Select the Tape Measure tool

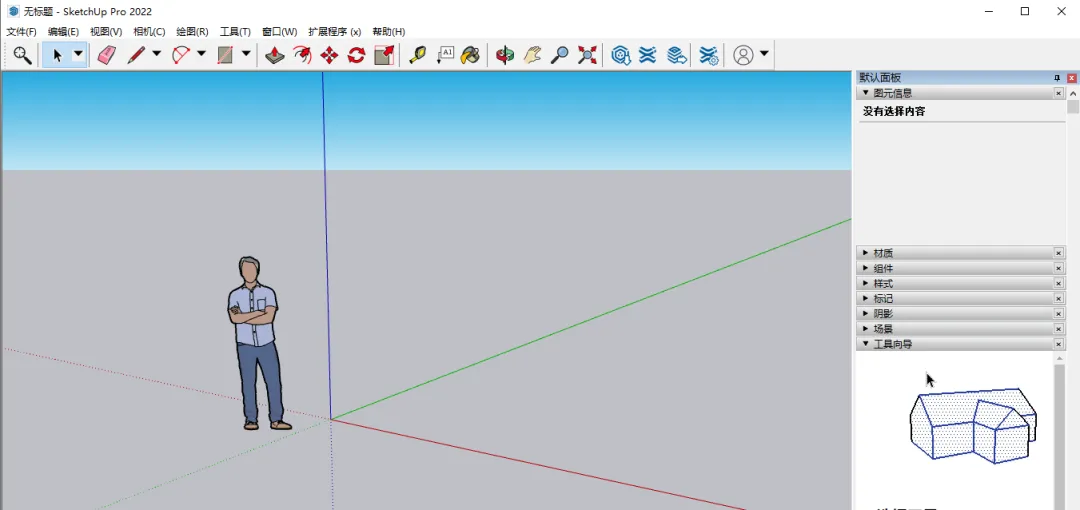pyautogui.click(x=417, y=55)
